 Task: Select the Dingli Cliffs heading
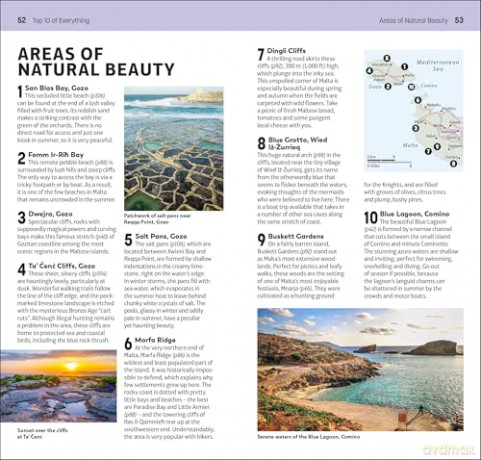tap(286, 51)
